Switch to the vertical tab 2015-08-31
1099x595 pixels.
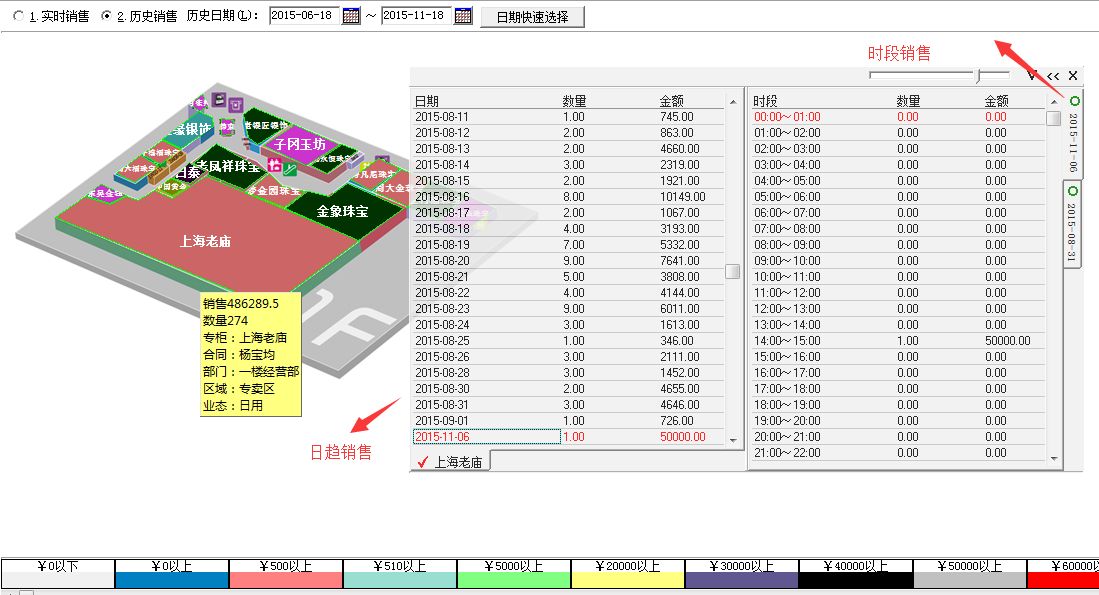pyautogui.click(x=1072, y=224)
